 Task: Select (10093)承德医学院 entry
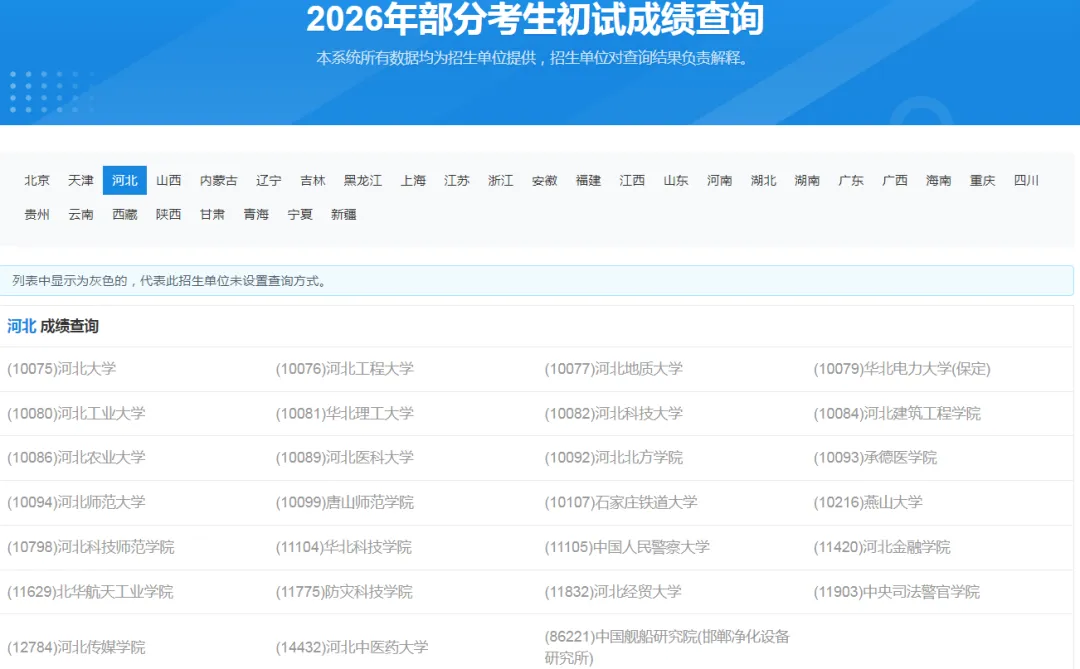875,457
